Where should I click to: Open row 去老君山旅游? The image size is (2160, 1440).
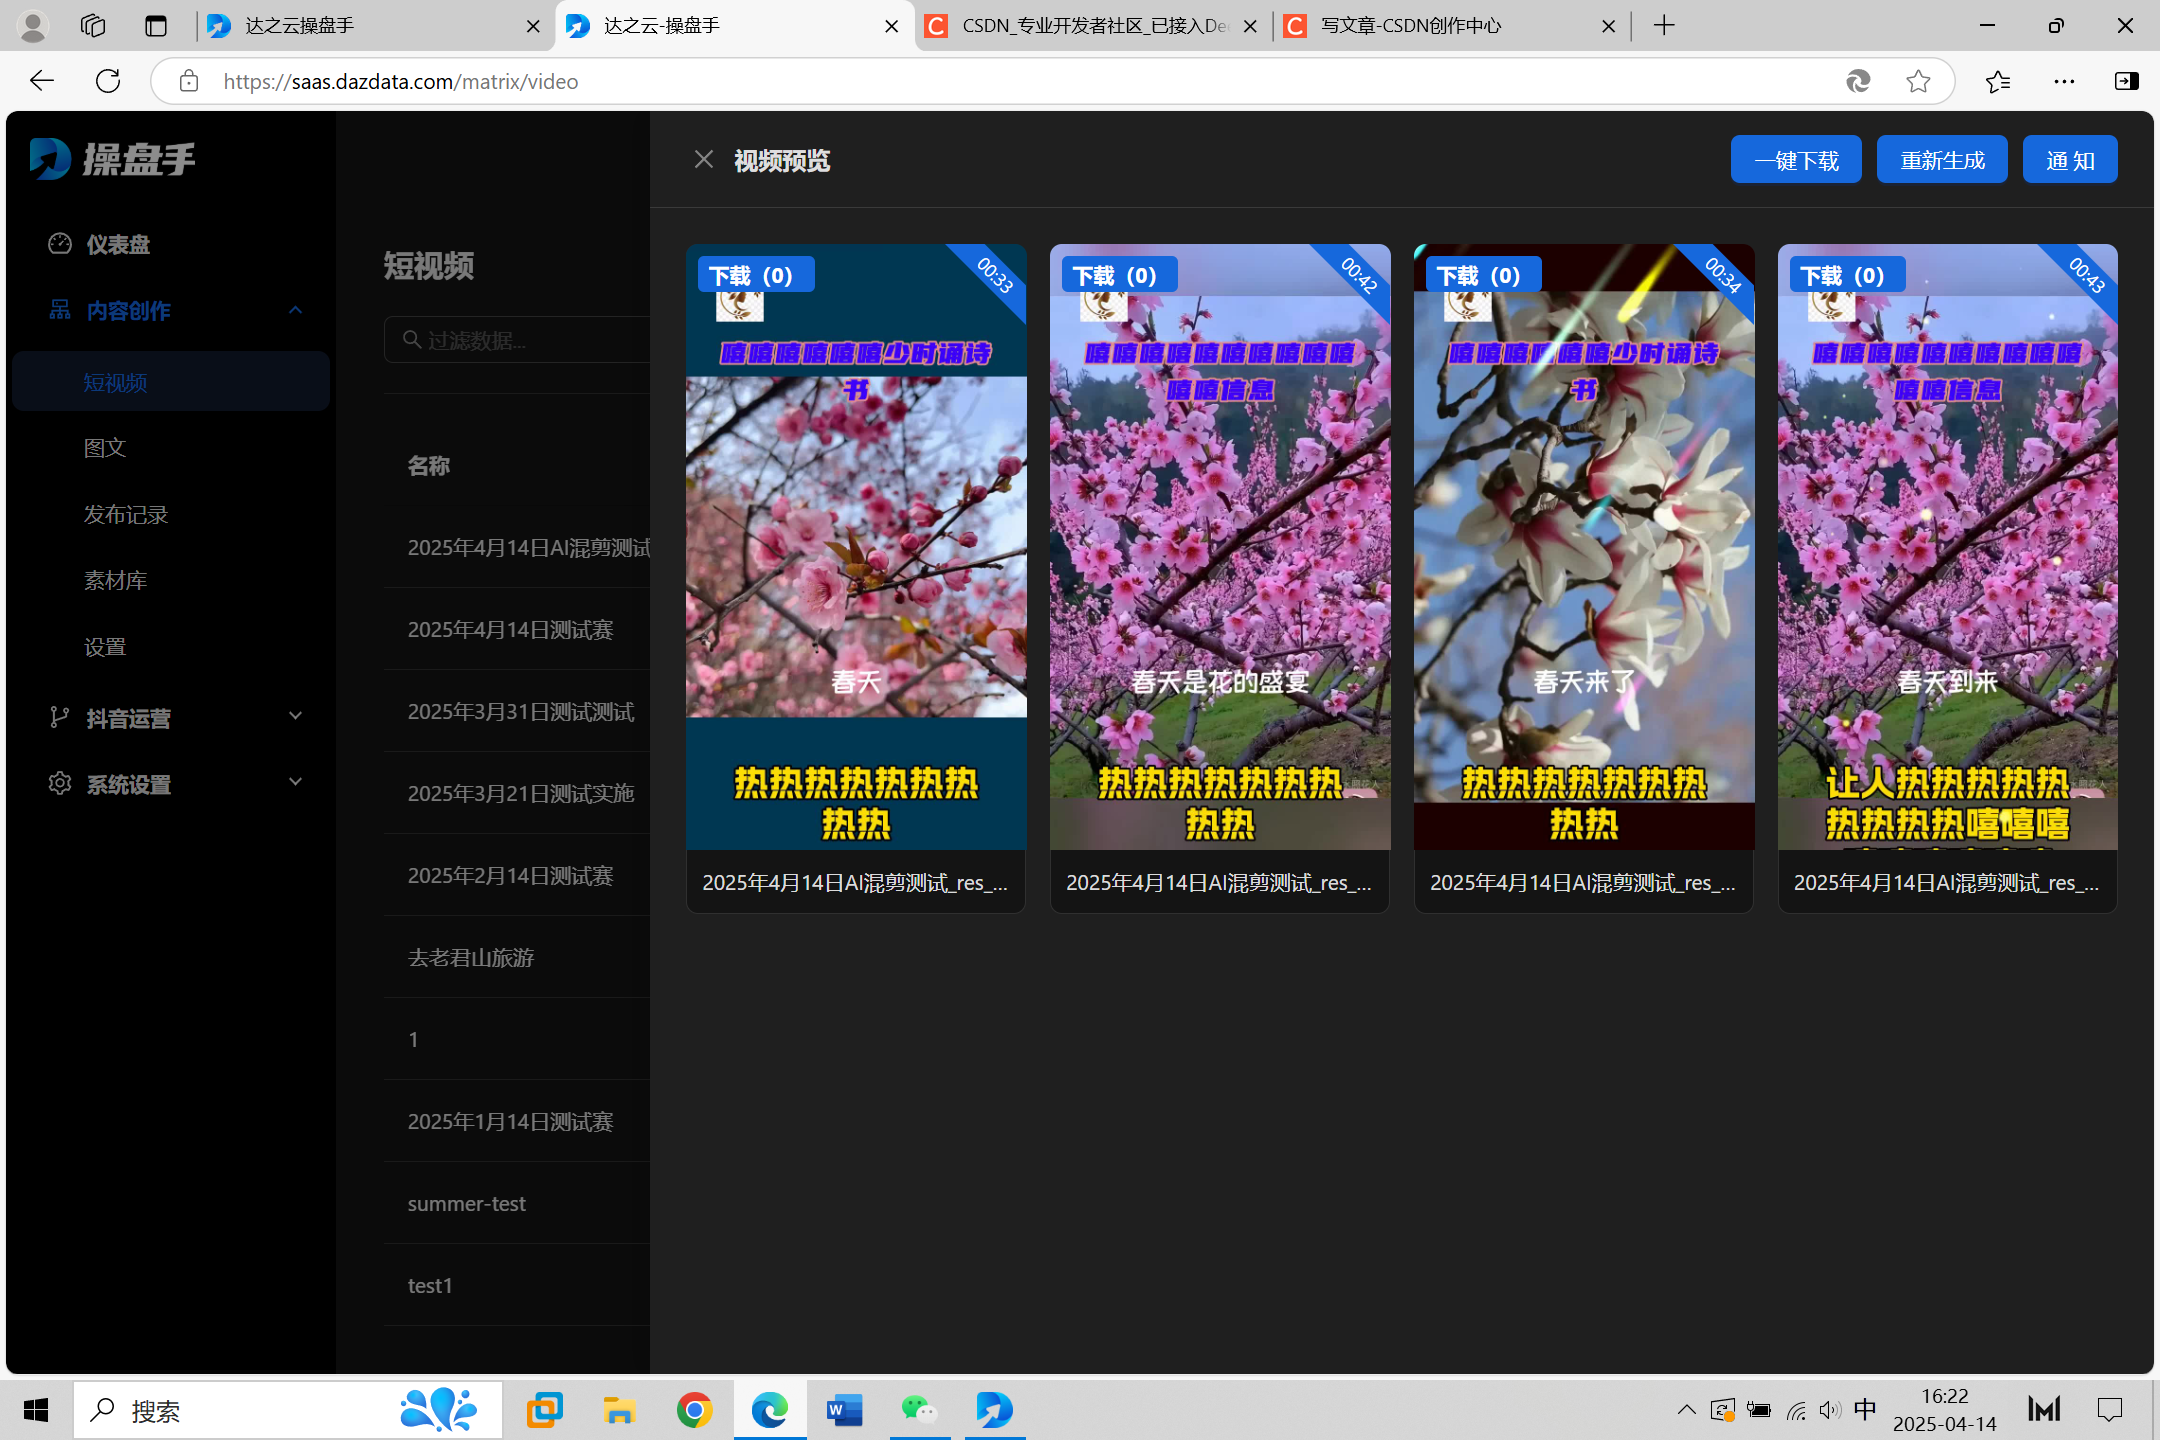point(471,958)
